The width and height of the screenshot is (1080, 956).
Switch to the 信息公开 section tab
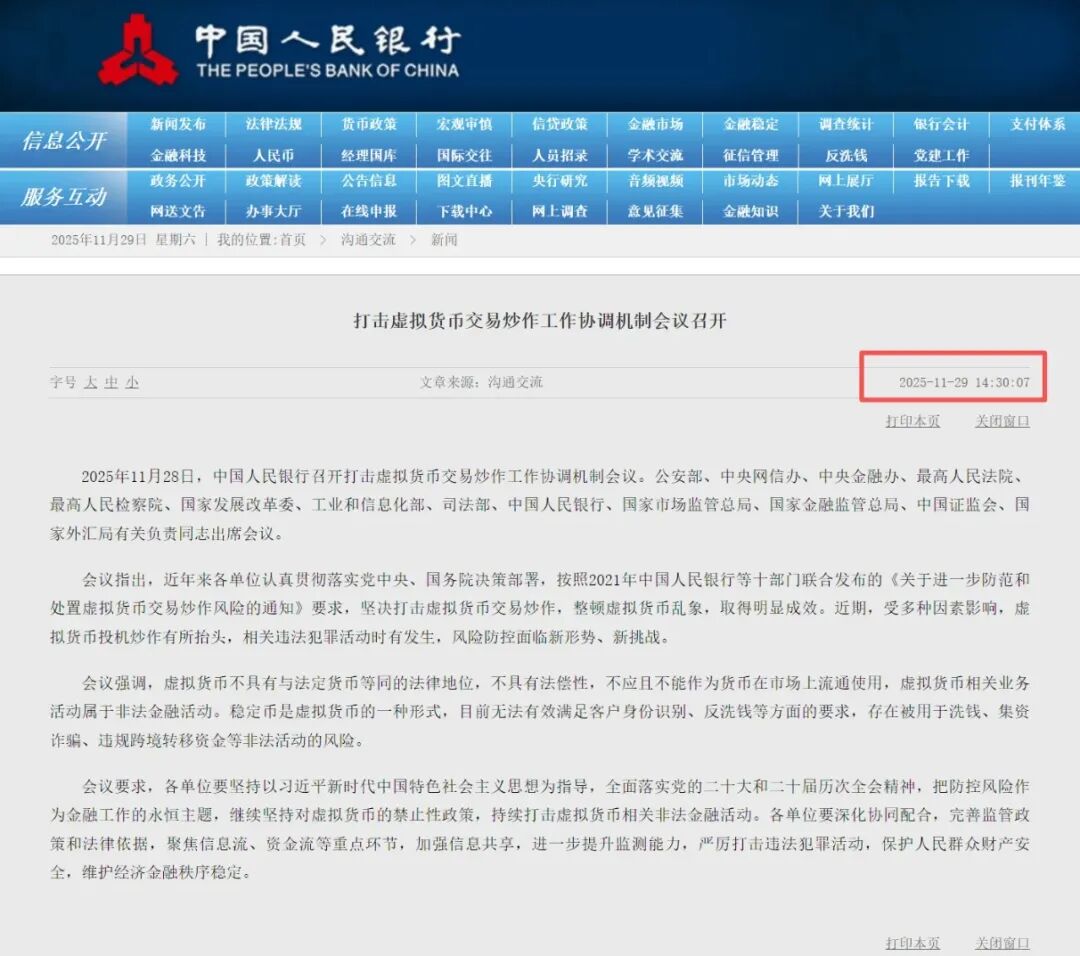point(63,141)
